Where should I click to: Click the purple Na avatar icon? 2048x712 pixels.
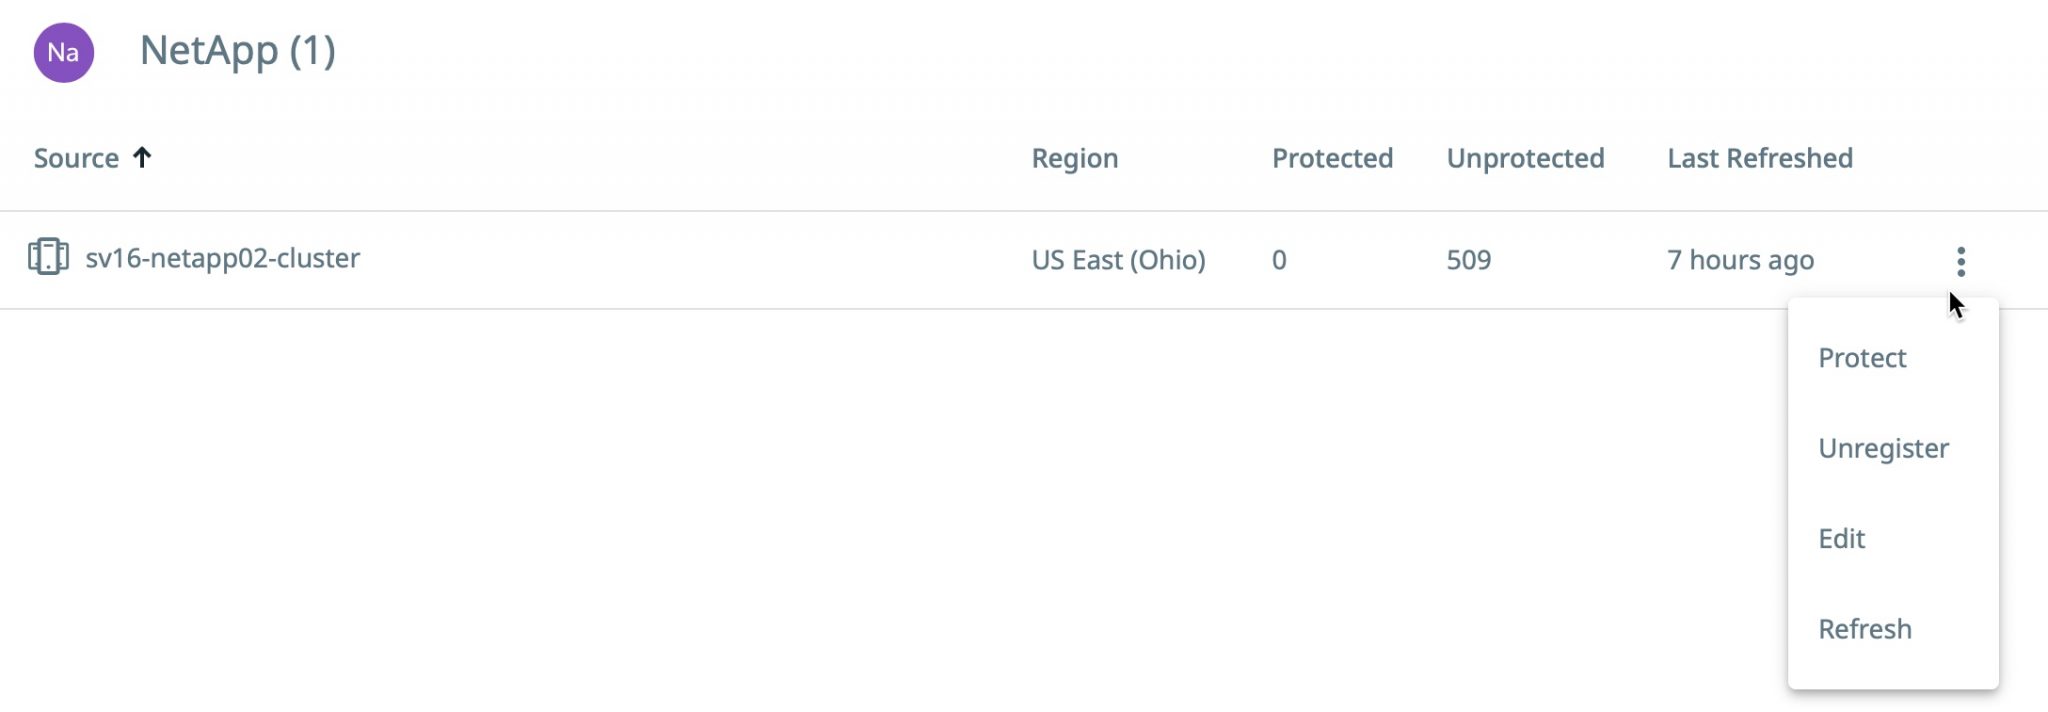(x=64, y=52)
